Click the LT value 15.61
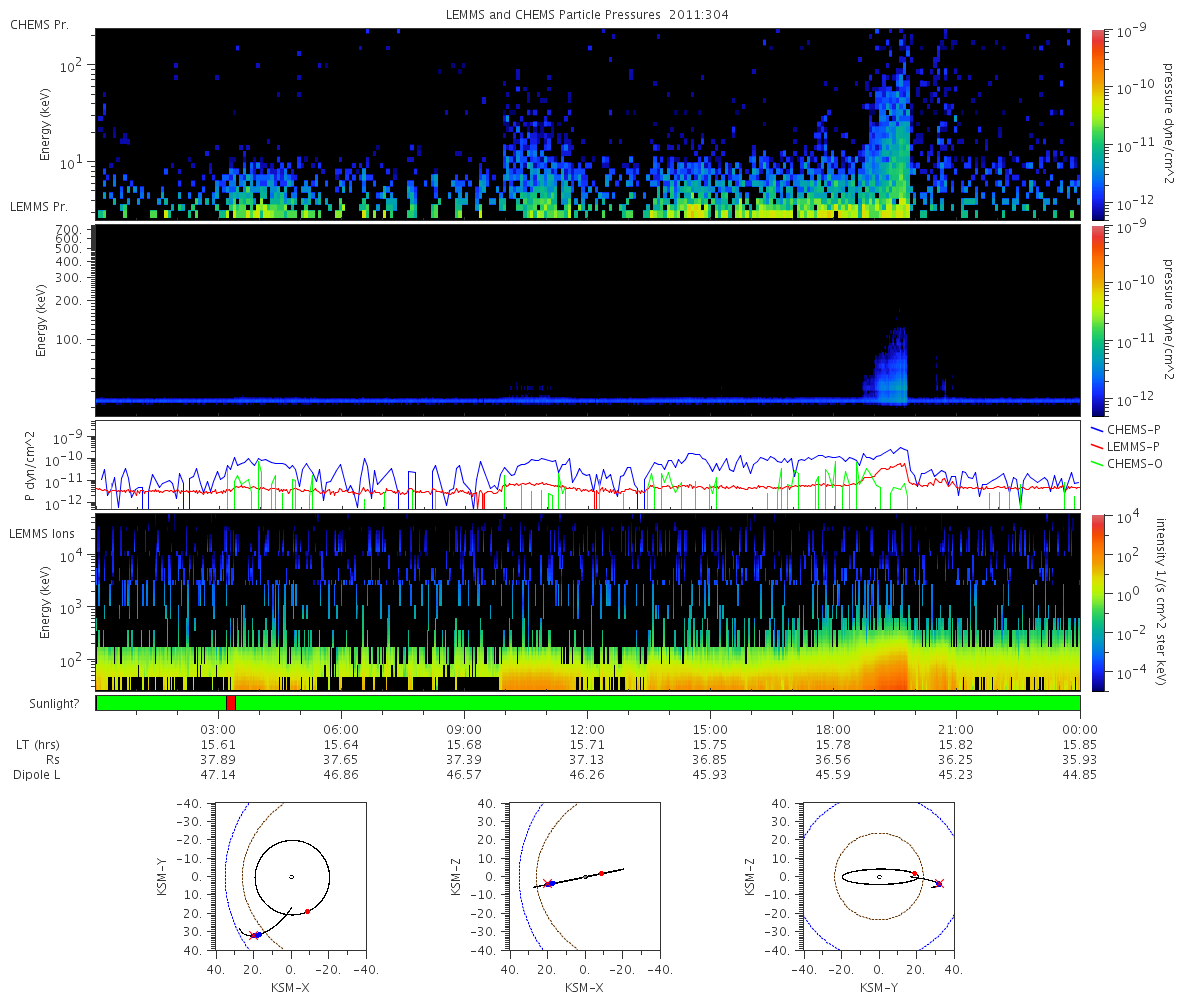The image size is (1200, 1000). pos(218,745)
